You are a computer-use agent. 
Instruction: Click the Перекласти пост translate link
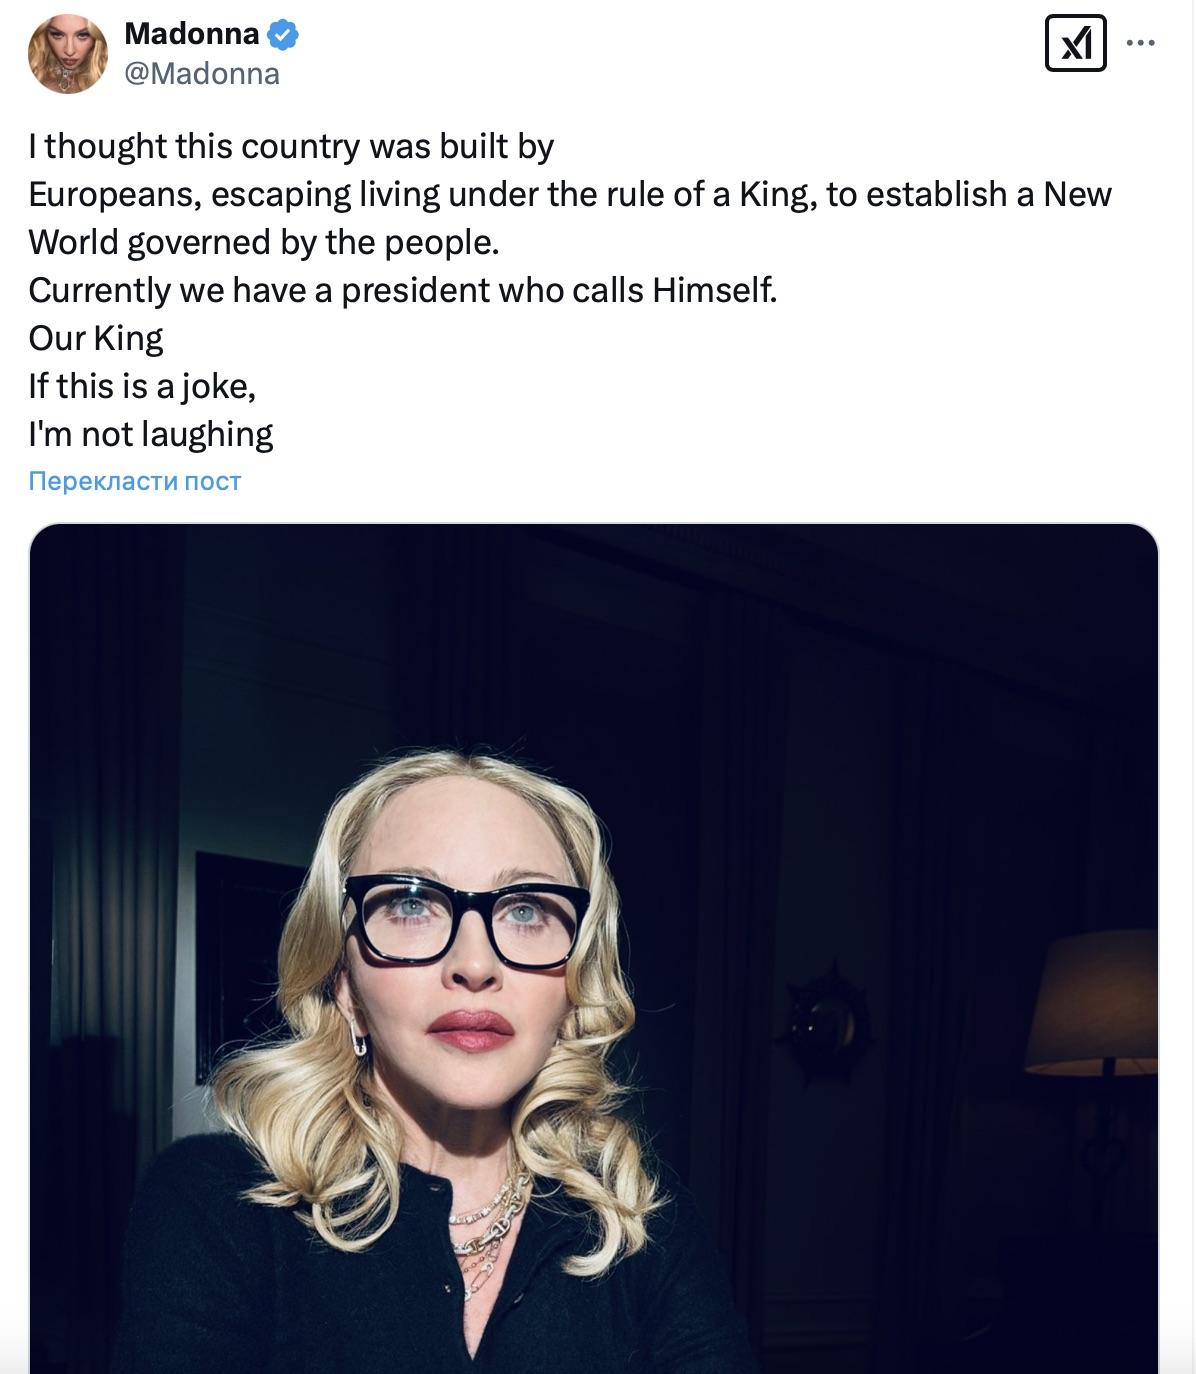135,481
